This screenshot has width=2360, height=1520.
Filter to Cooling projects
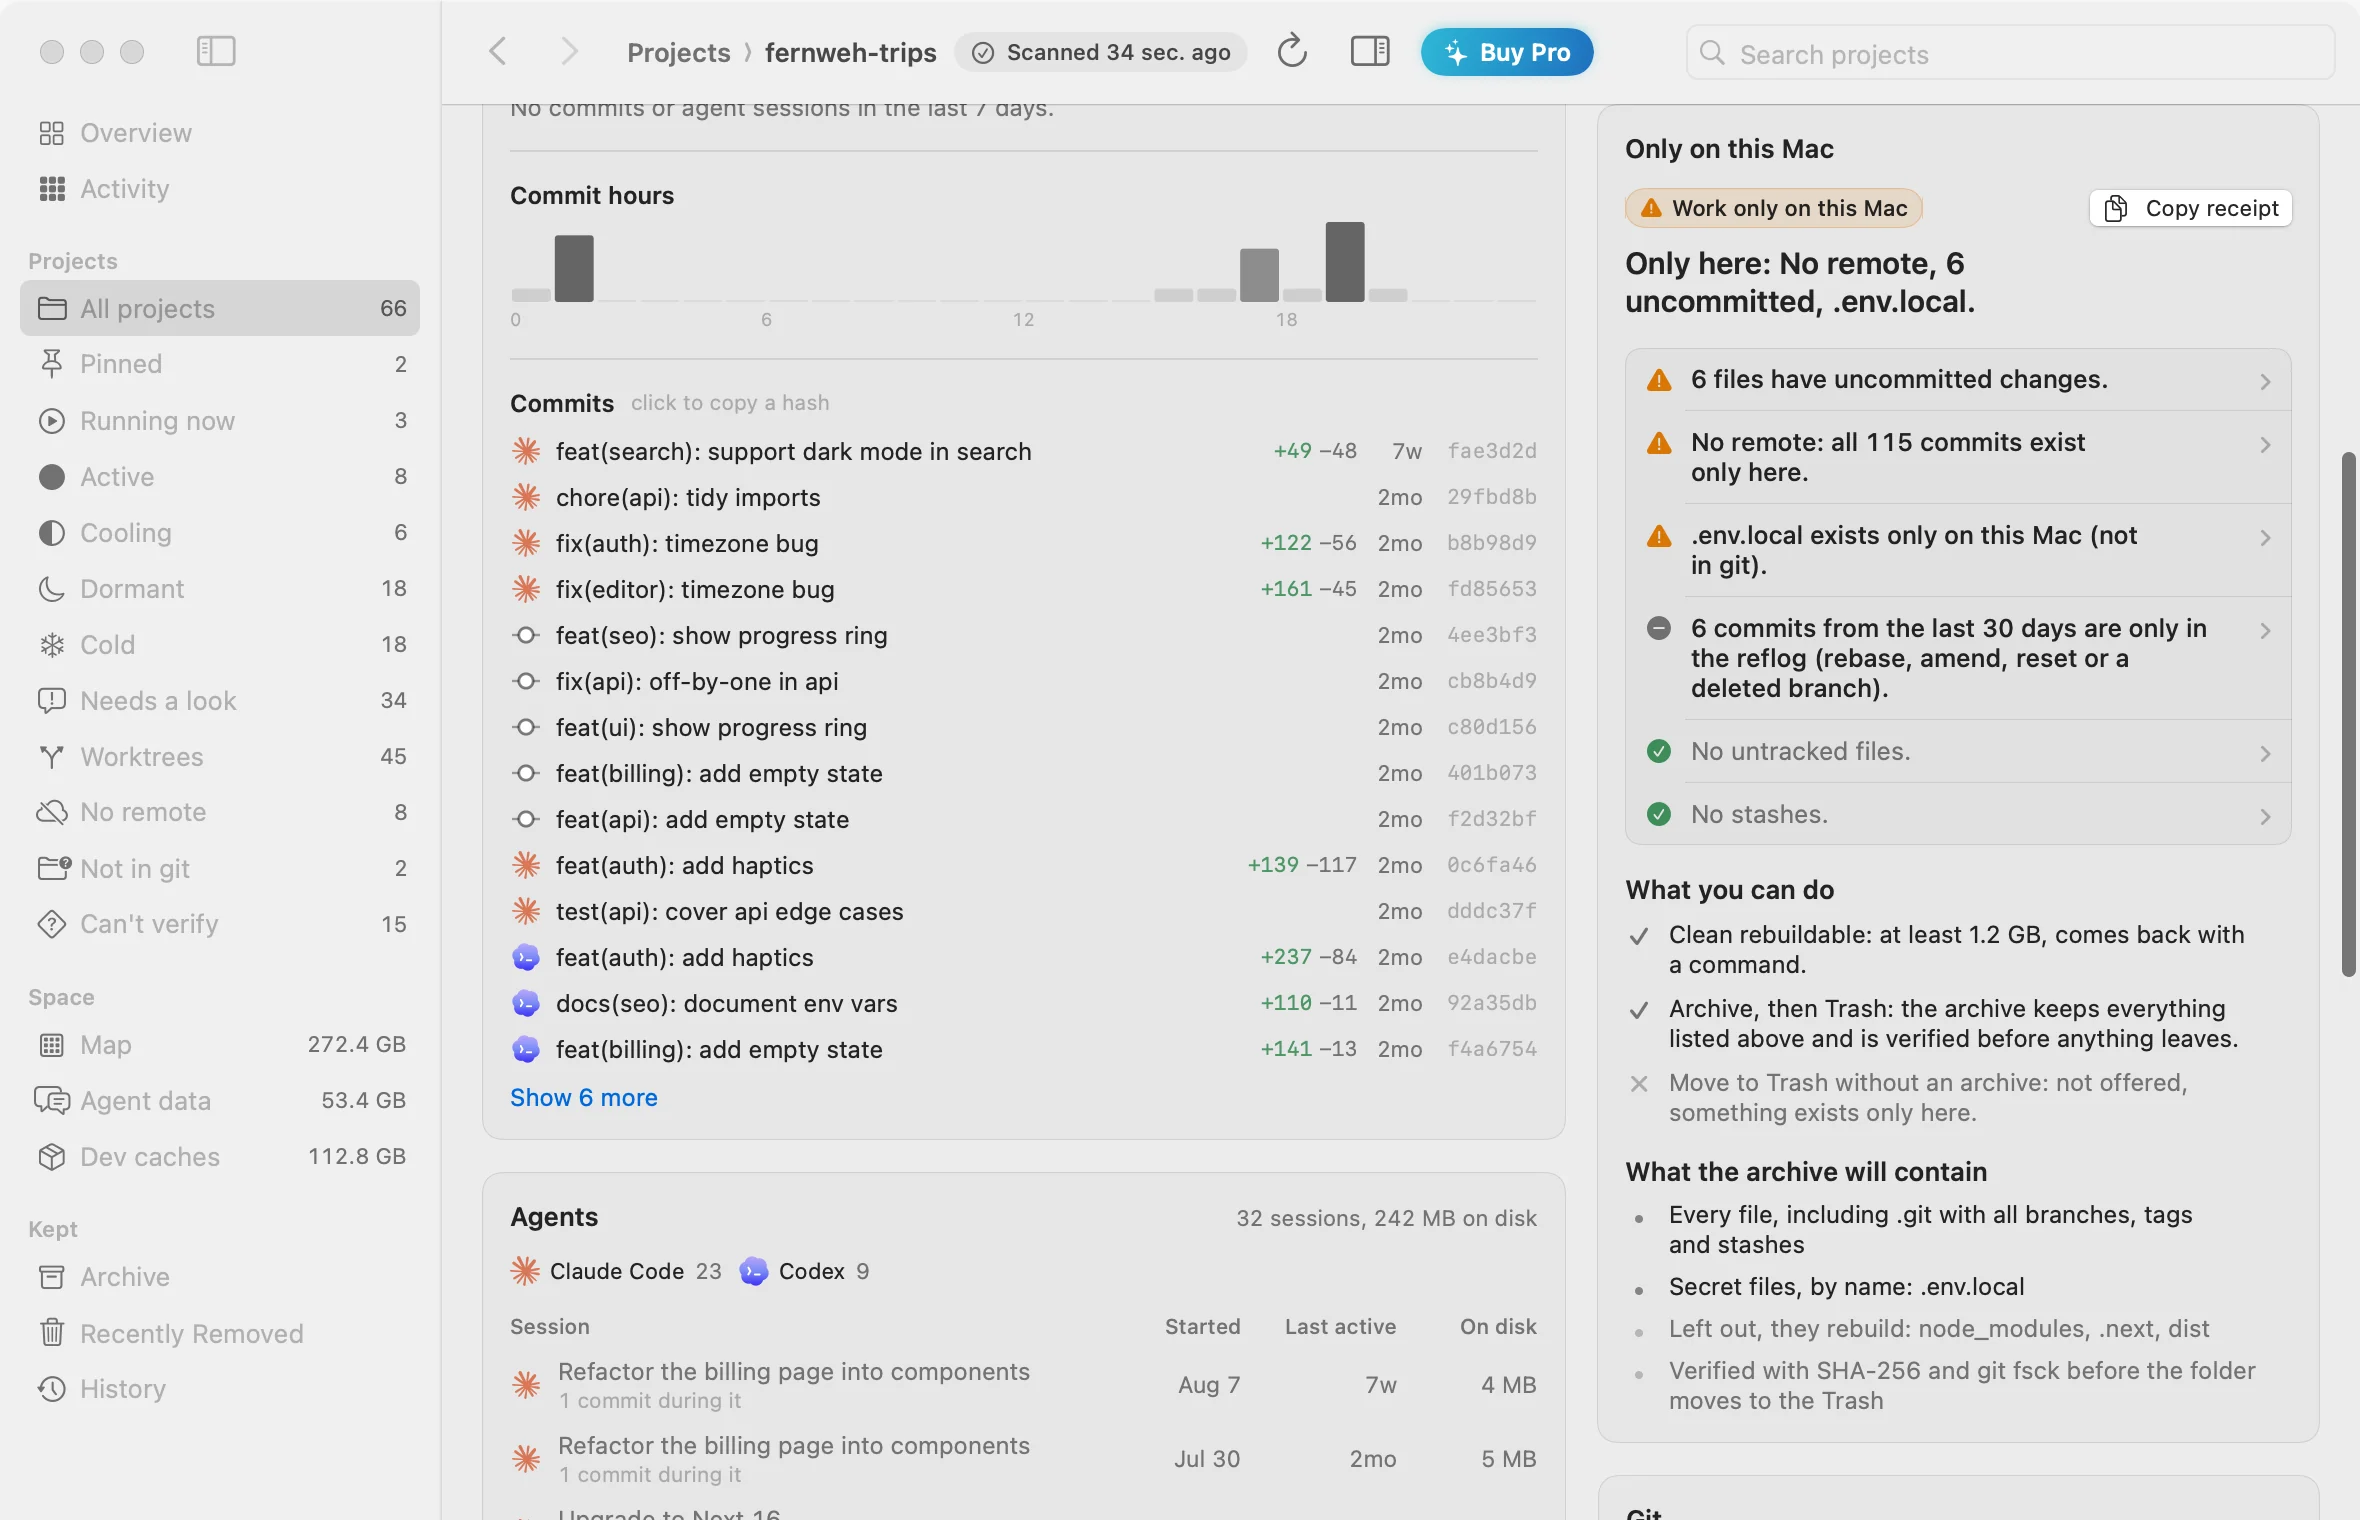220,532
